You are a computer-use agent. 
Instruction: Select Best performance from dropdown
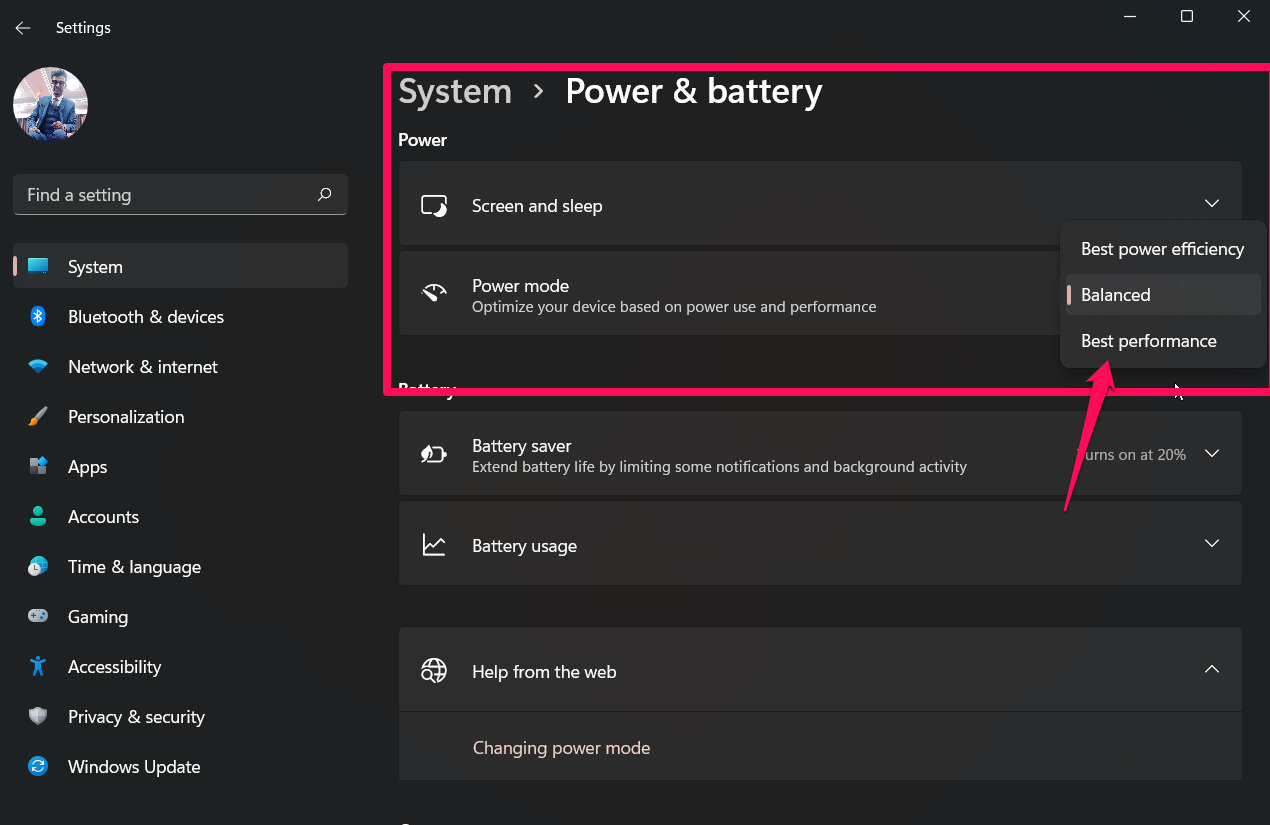tap(1148, 341)
